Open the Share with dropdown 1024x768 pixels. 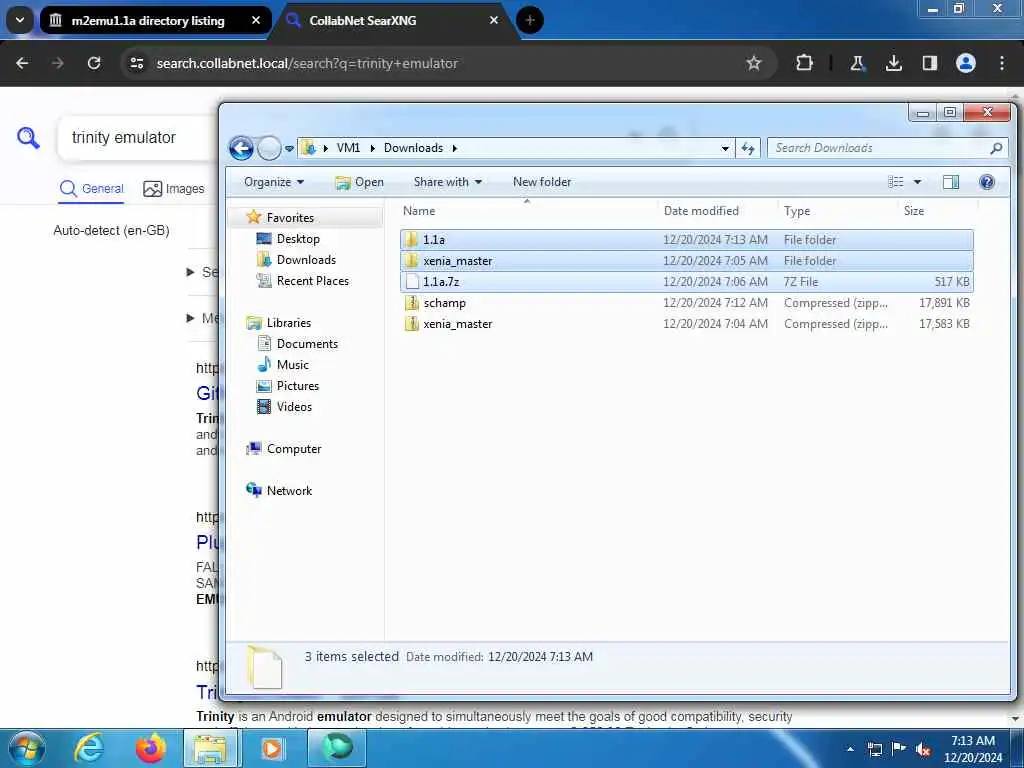(447, 182)
